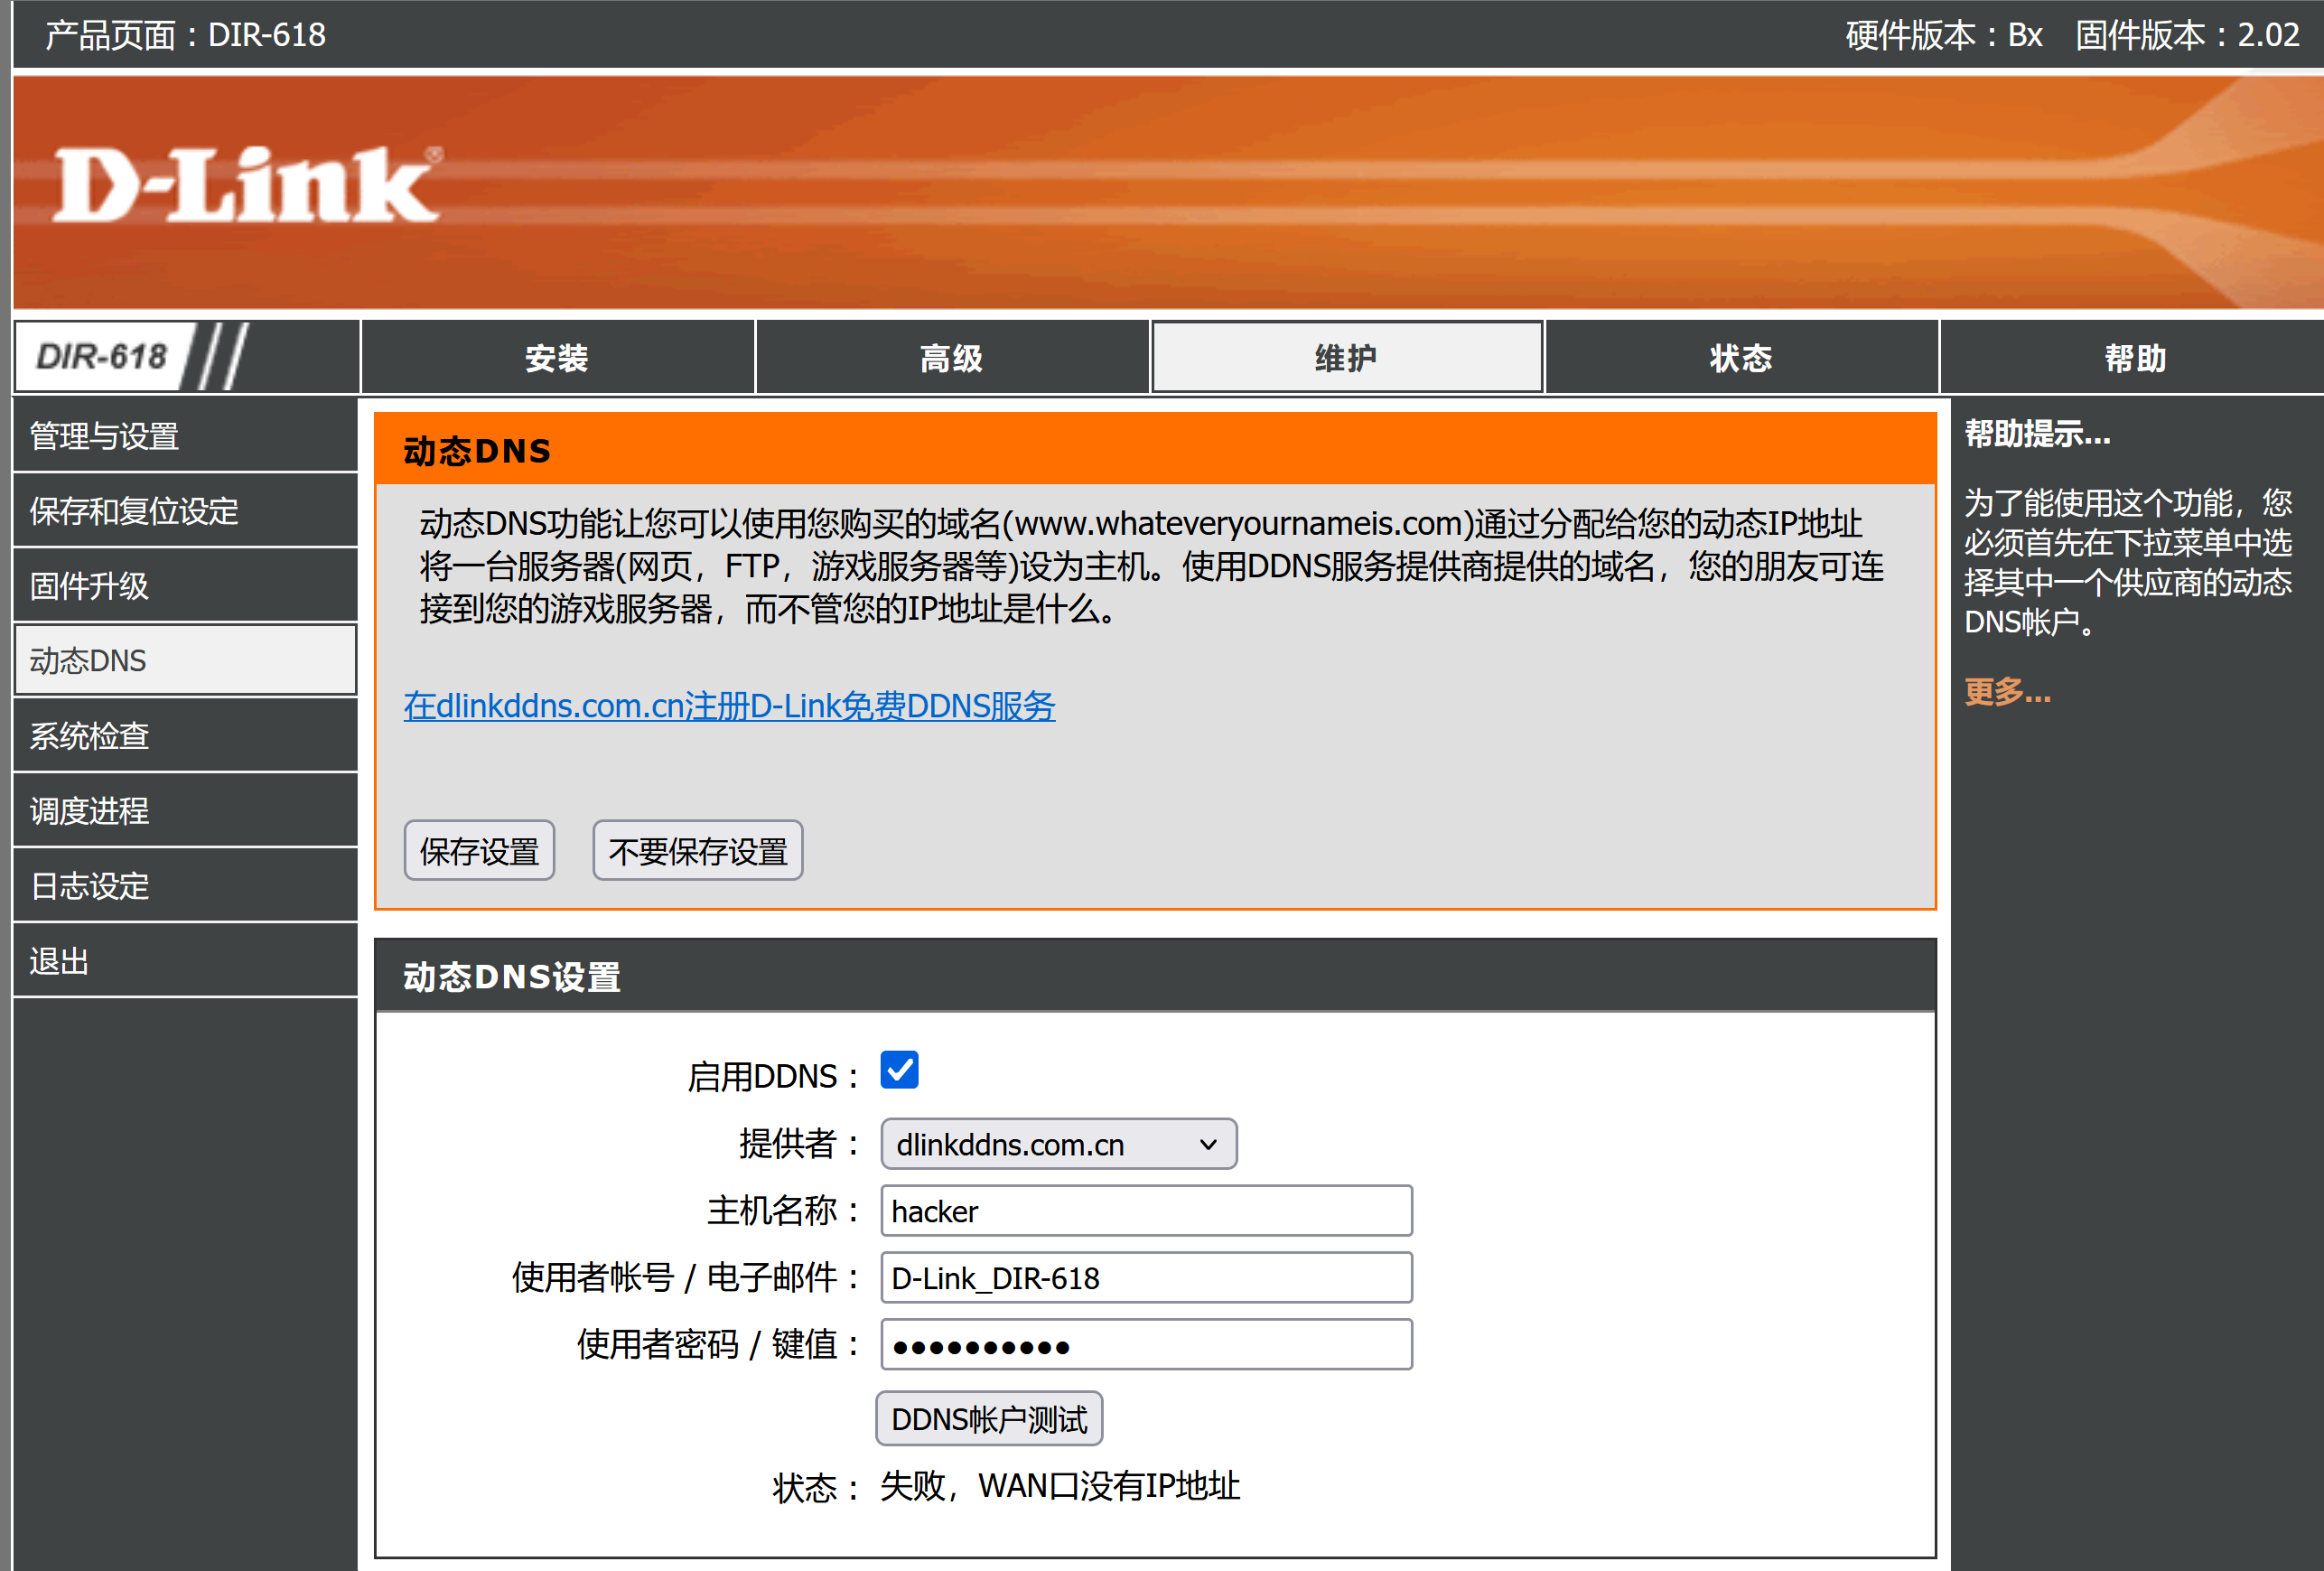This screenshot has height=1571, width=2324.
Task: Open the 状态 tab
Action: 1740,358
